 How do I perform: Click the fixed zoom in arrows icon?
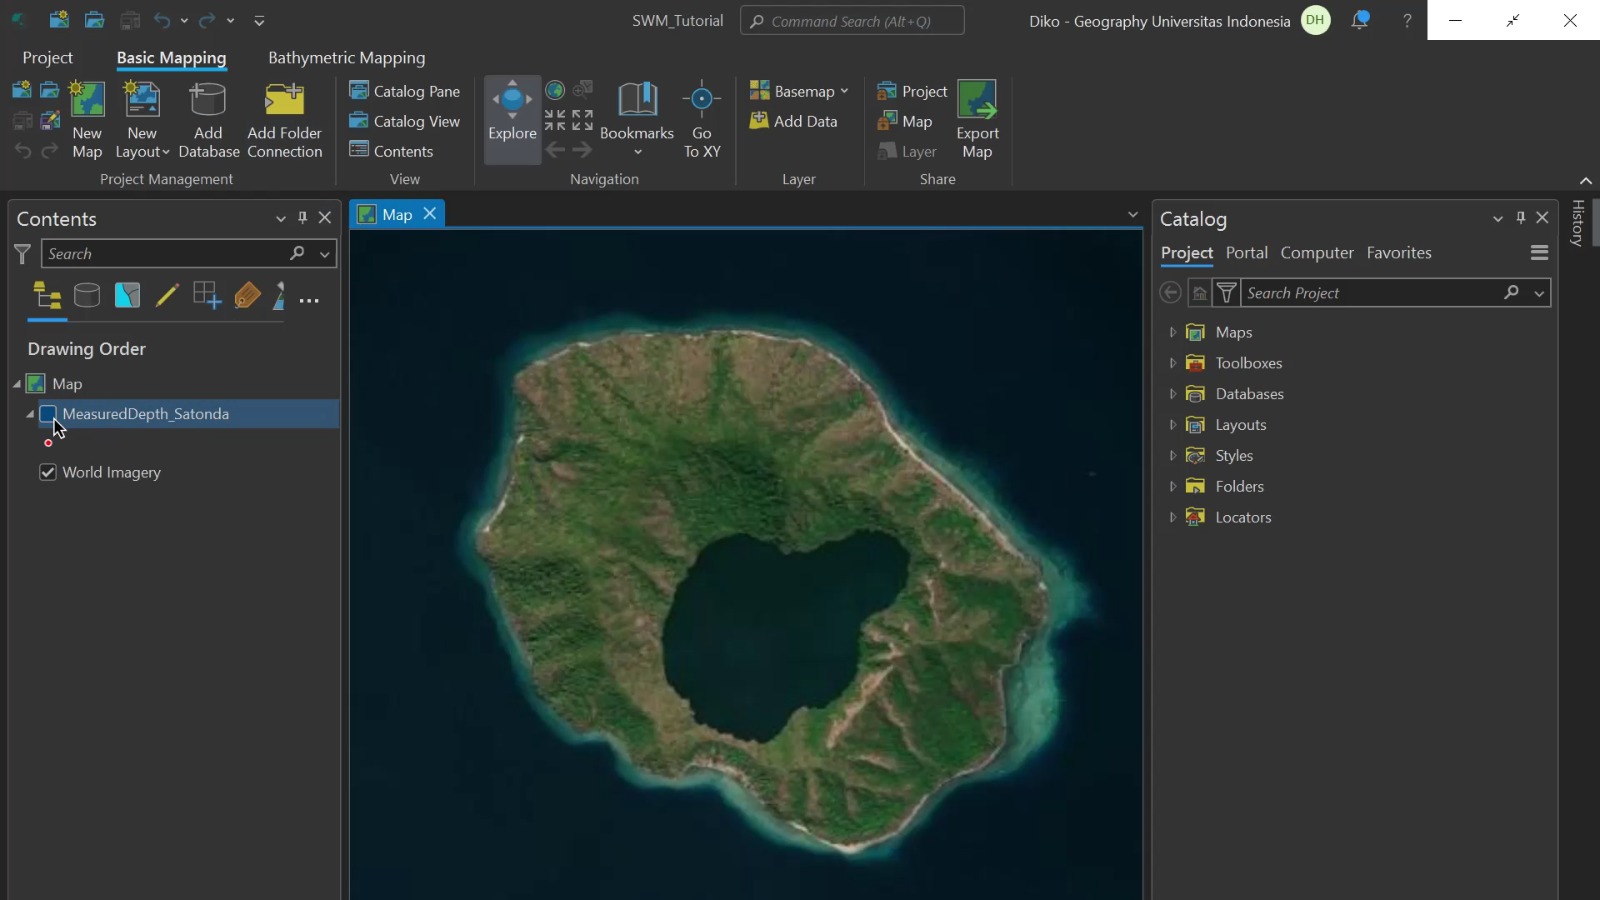coord(555,121)
